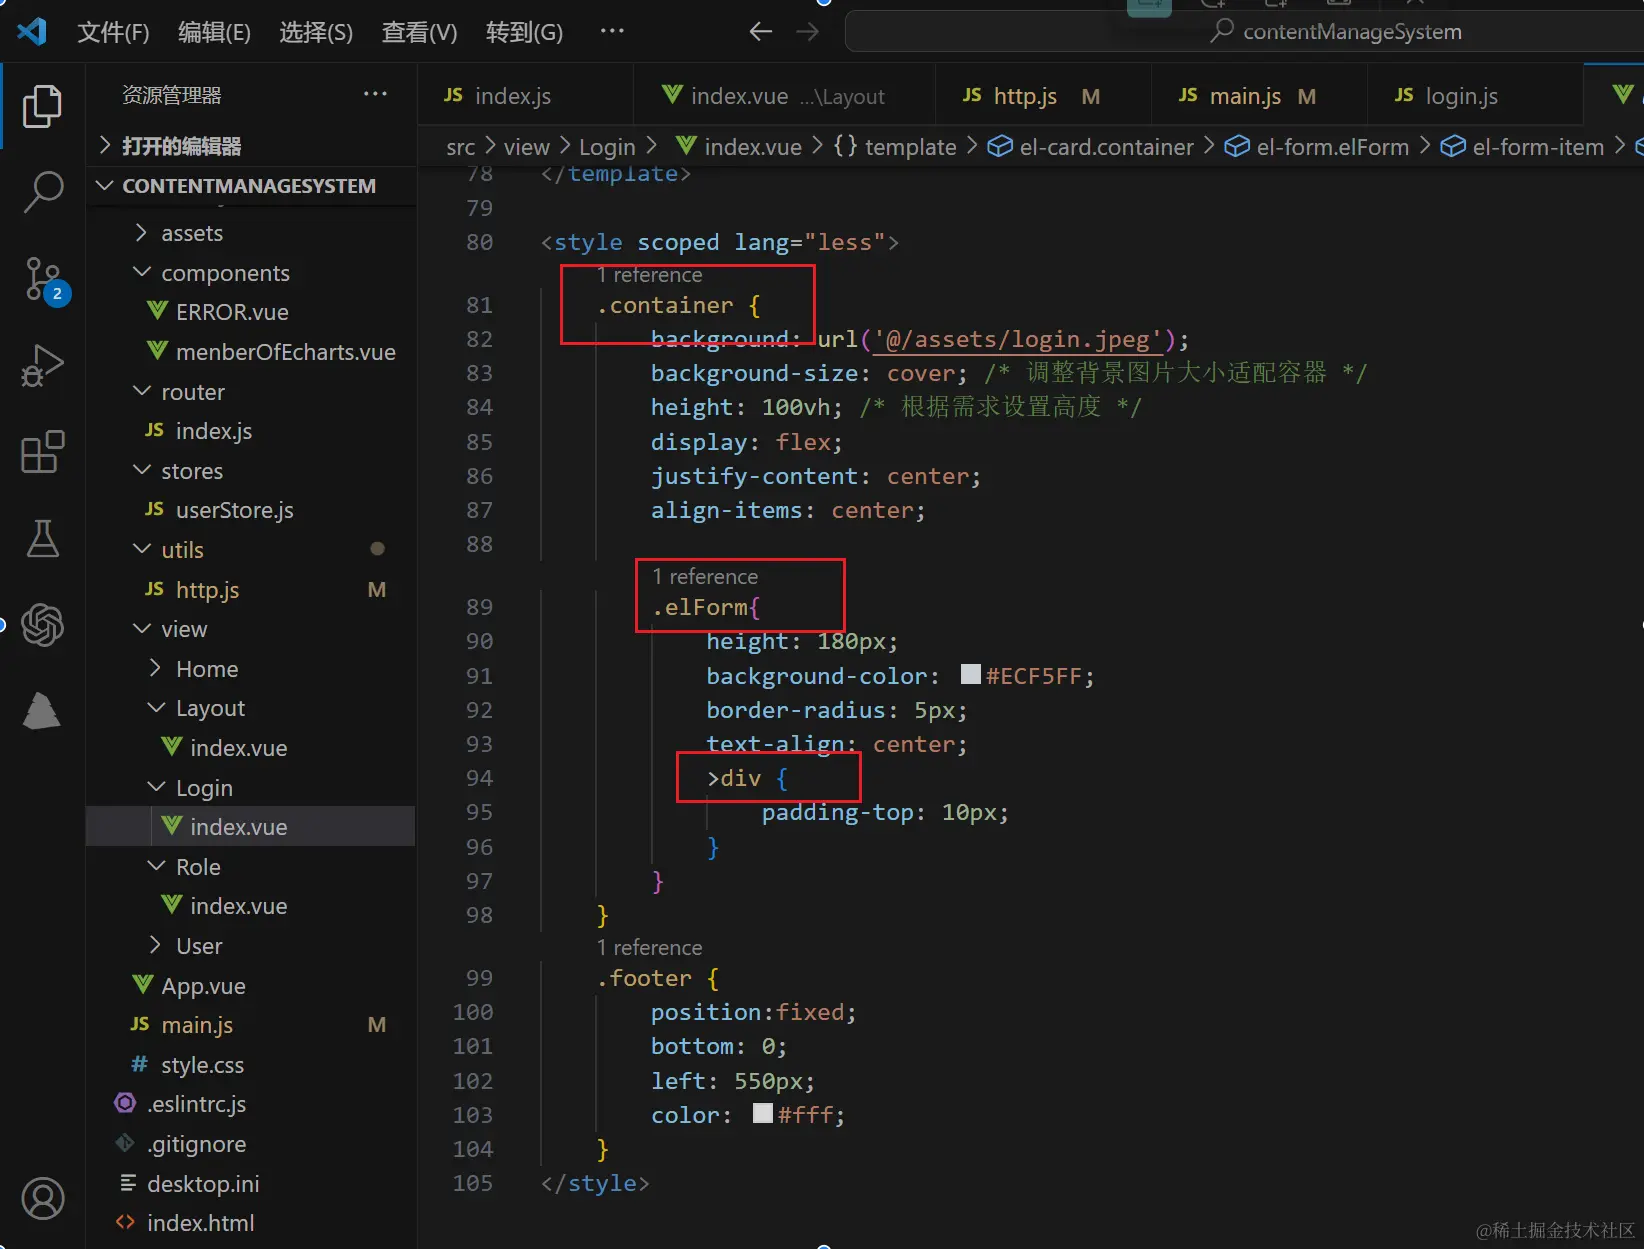Open the Run and Debug view
The width and height of the screenshot is (1644, 1249).
tap(42, 365)
